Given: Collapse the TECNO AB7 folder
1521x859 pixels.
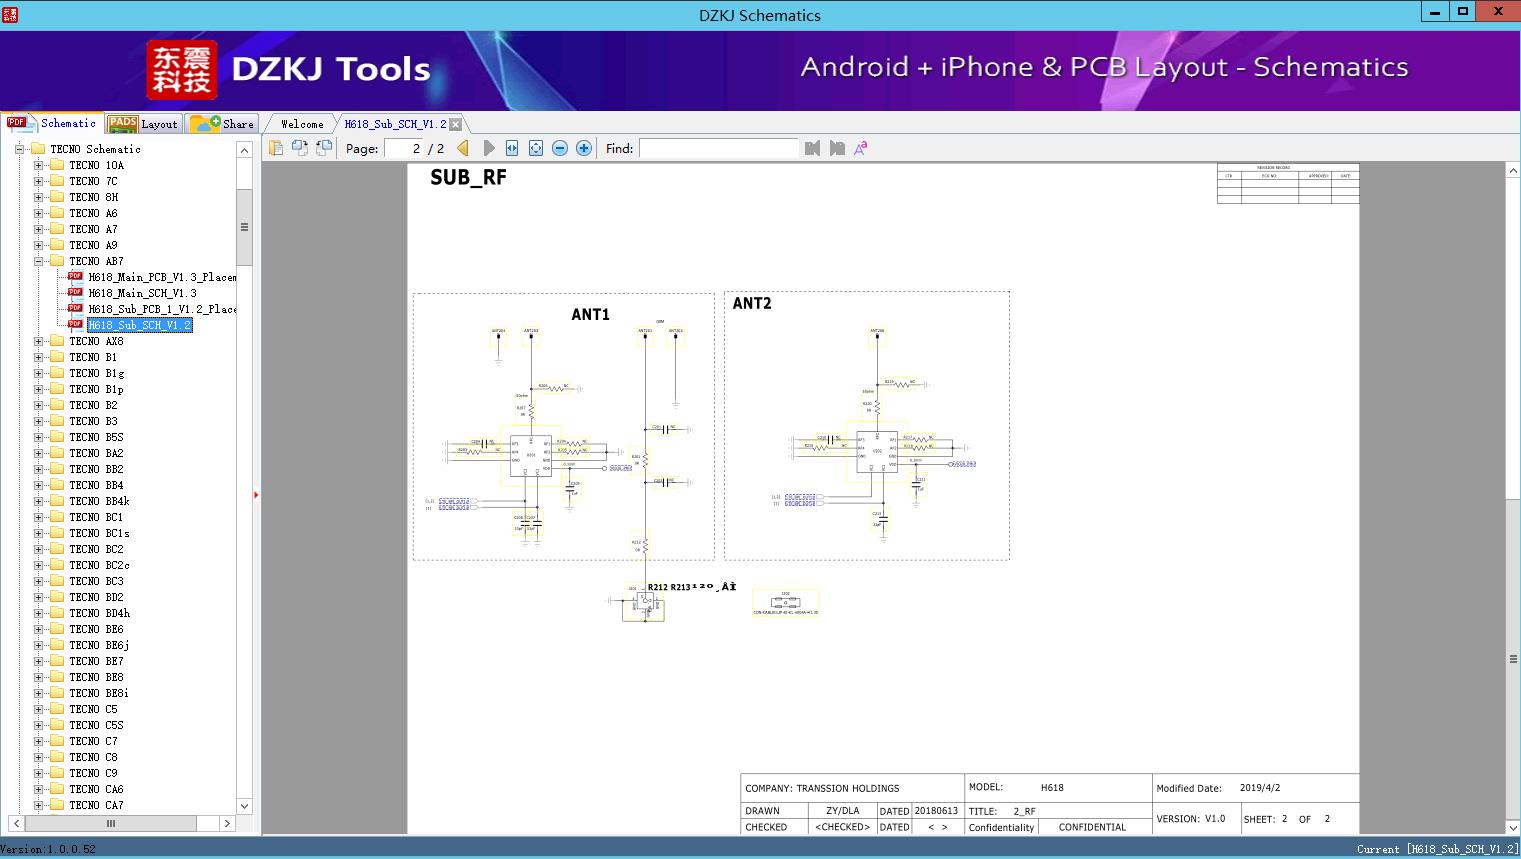Looking at the screenshot, I should [x=38, y=261].
